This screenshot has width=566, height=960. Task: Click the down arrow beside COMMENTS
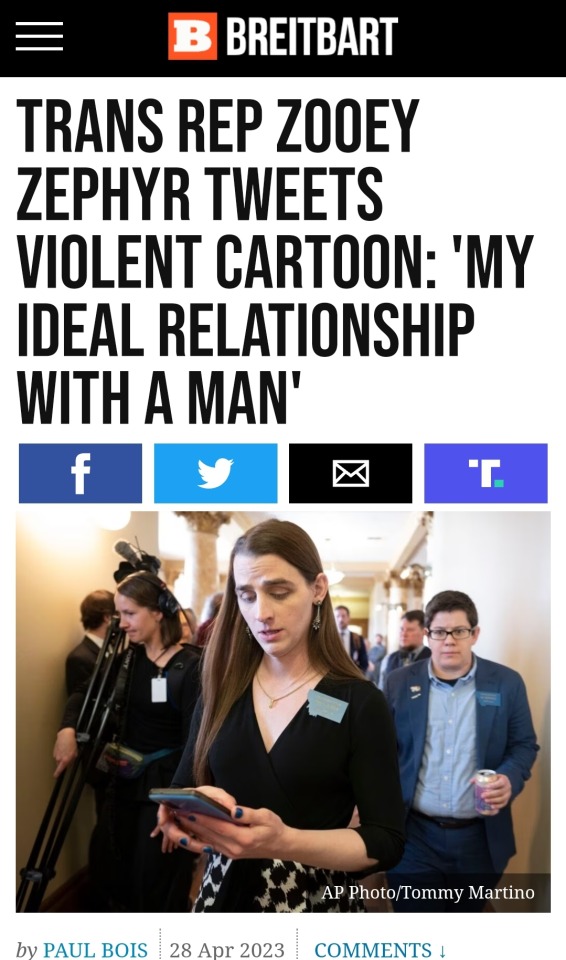point(442,951)
